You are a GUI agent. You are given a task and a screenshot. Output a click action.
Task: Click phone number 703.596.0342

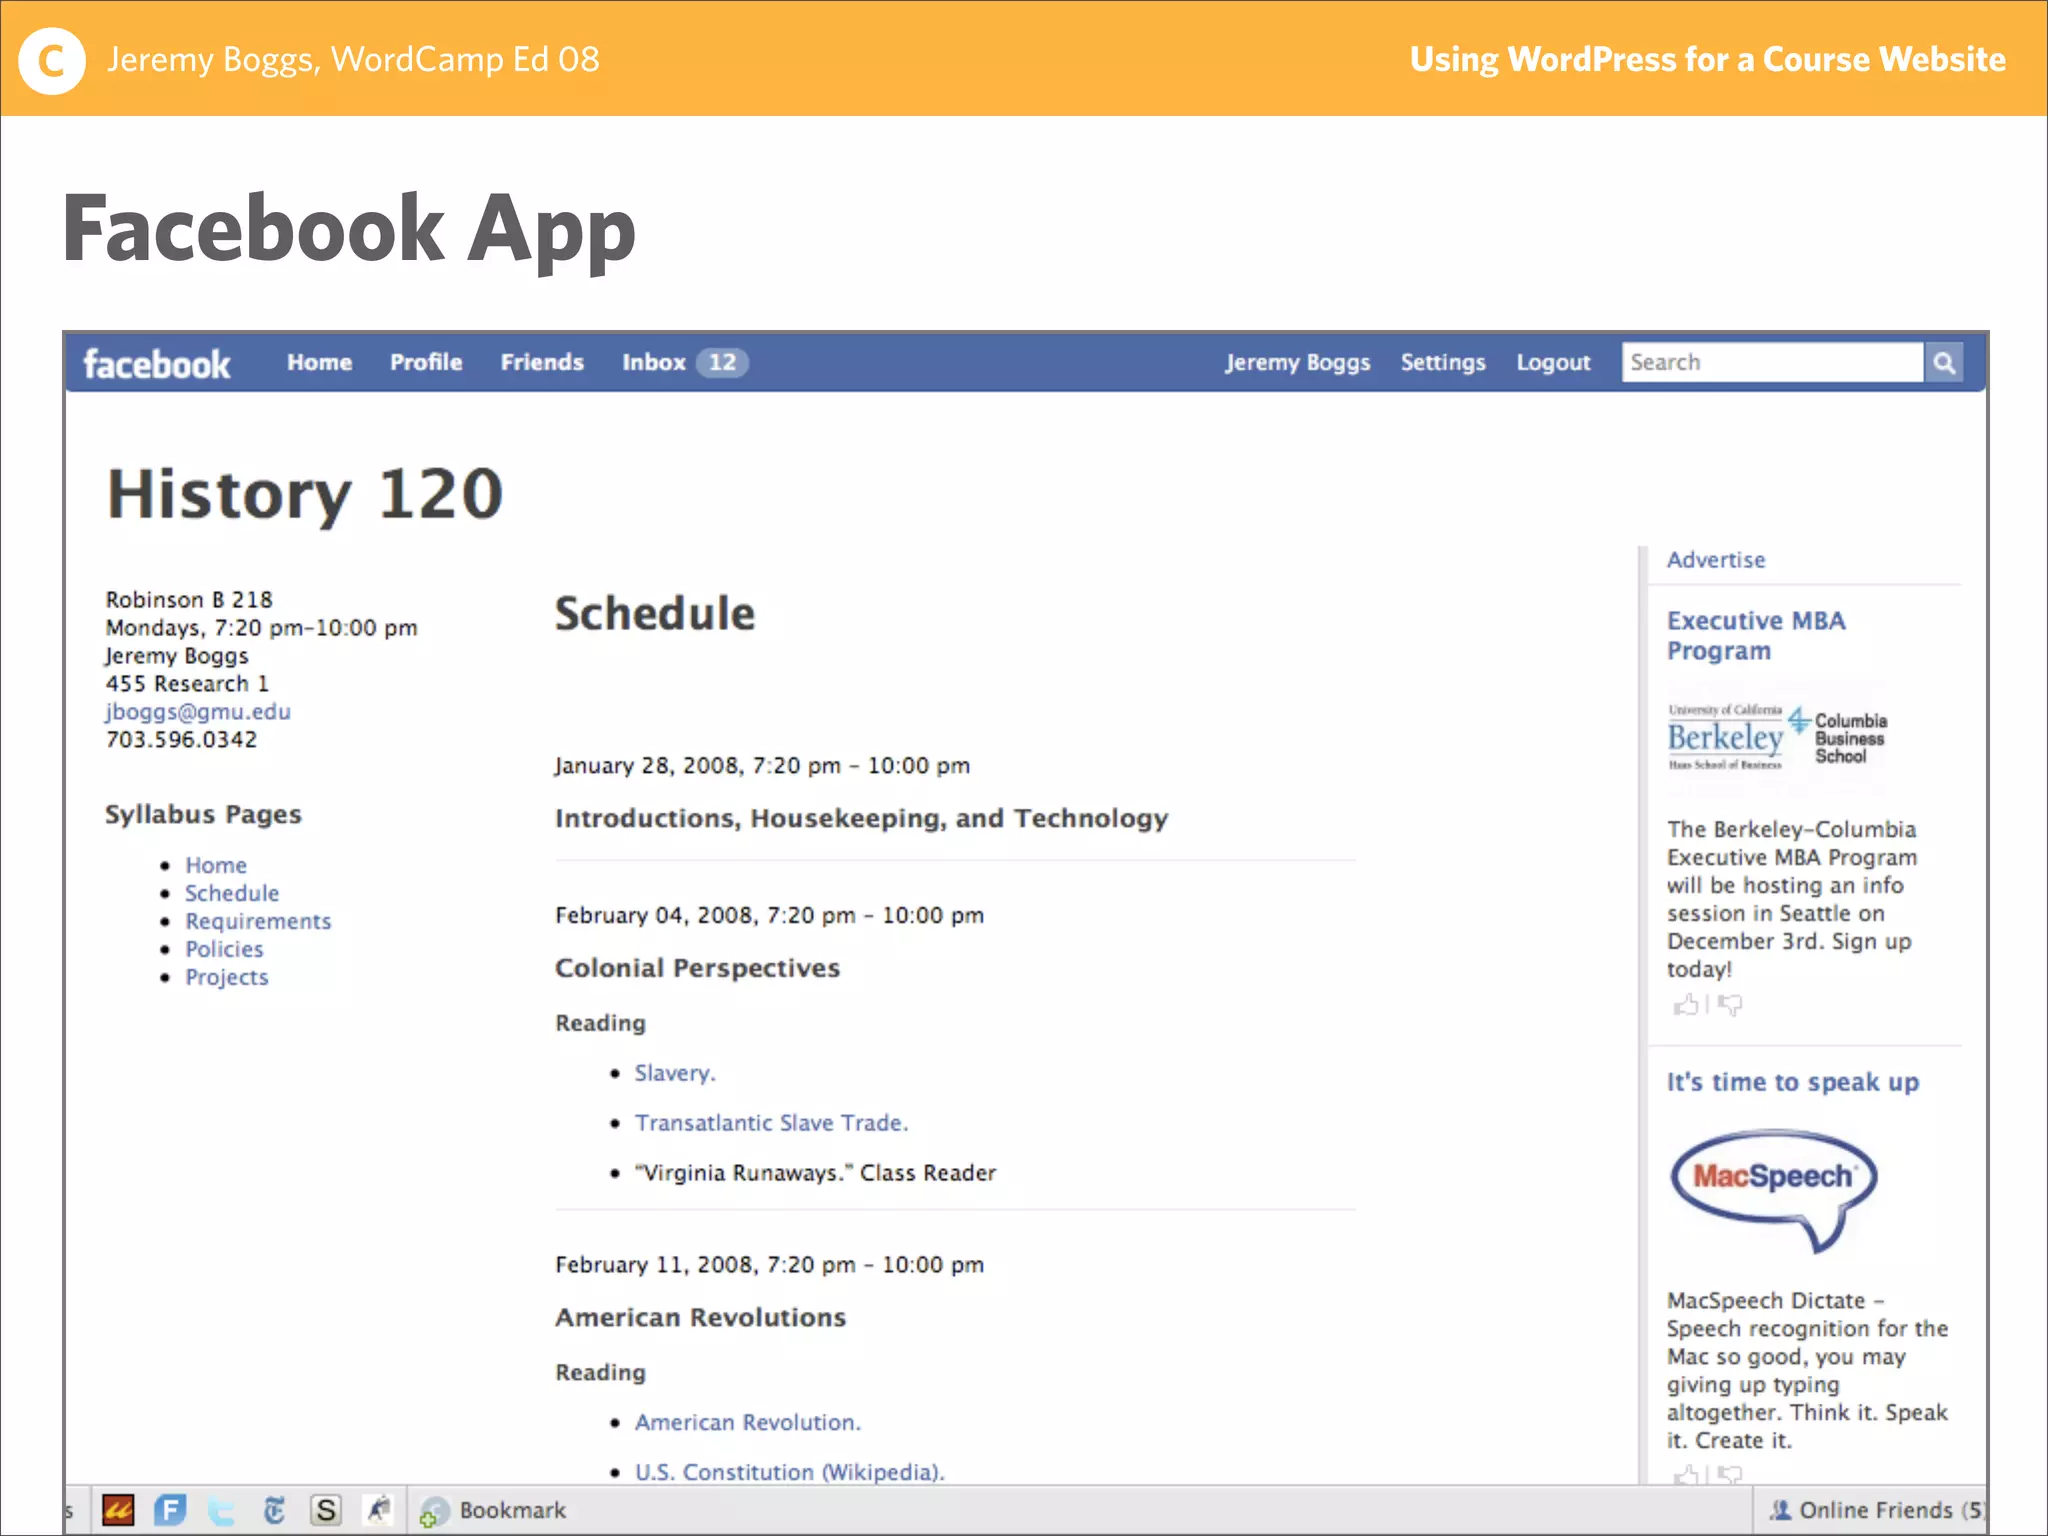pyautogui.click(x=181, y=740)
